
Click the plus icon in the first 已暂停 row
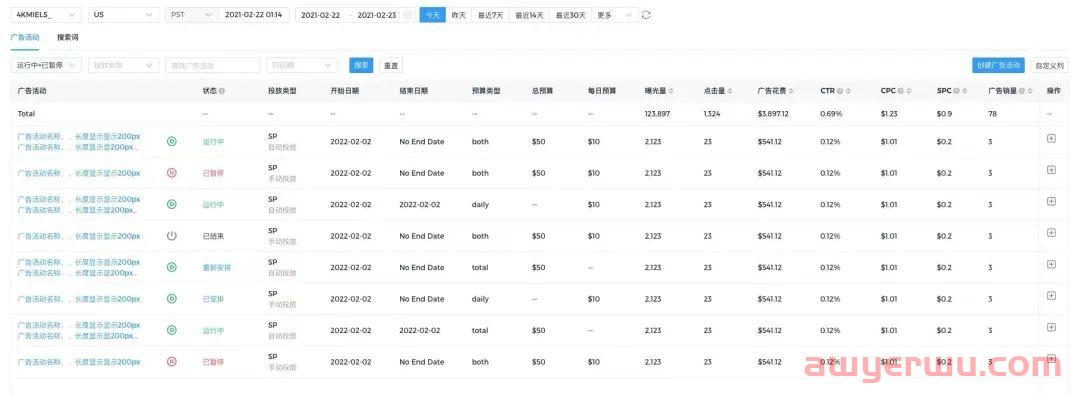[1051, 169]
